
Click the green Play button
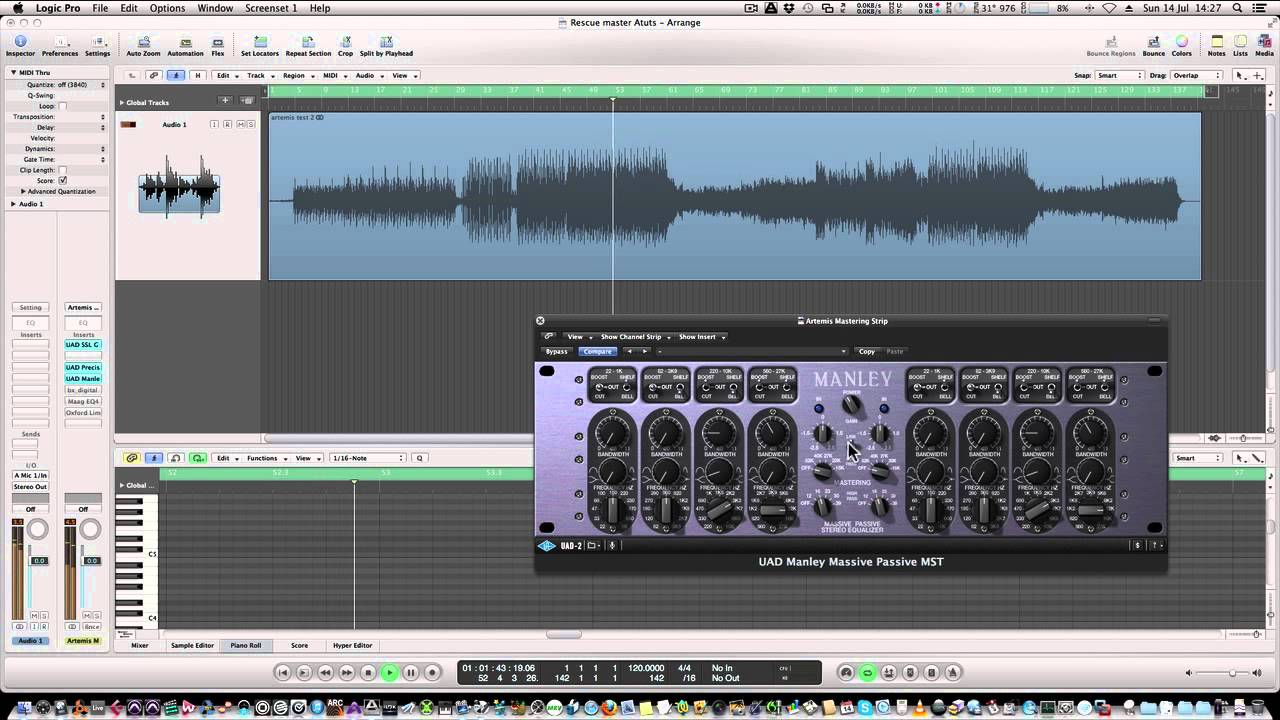(389, 673)
